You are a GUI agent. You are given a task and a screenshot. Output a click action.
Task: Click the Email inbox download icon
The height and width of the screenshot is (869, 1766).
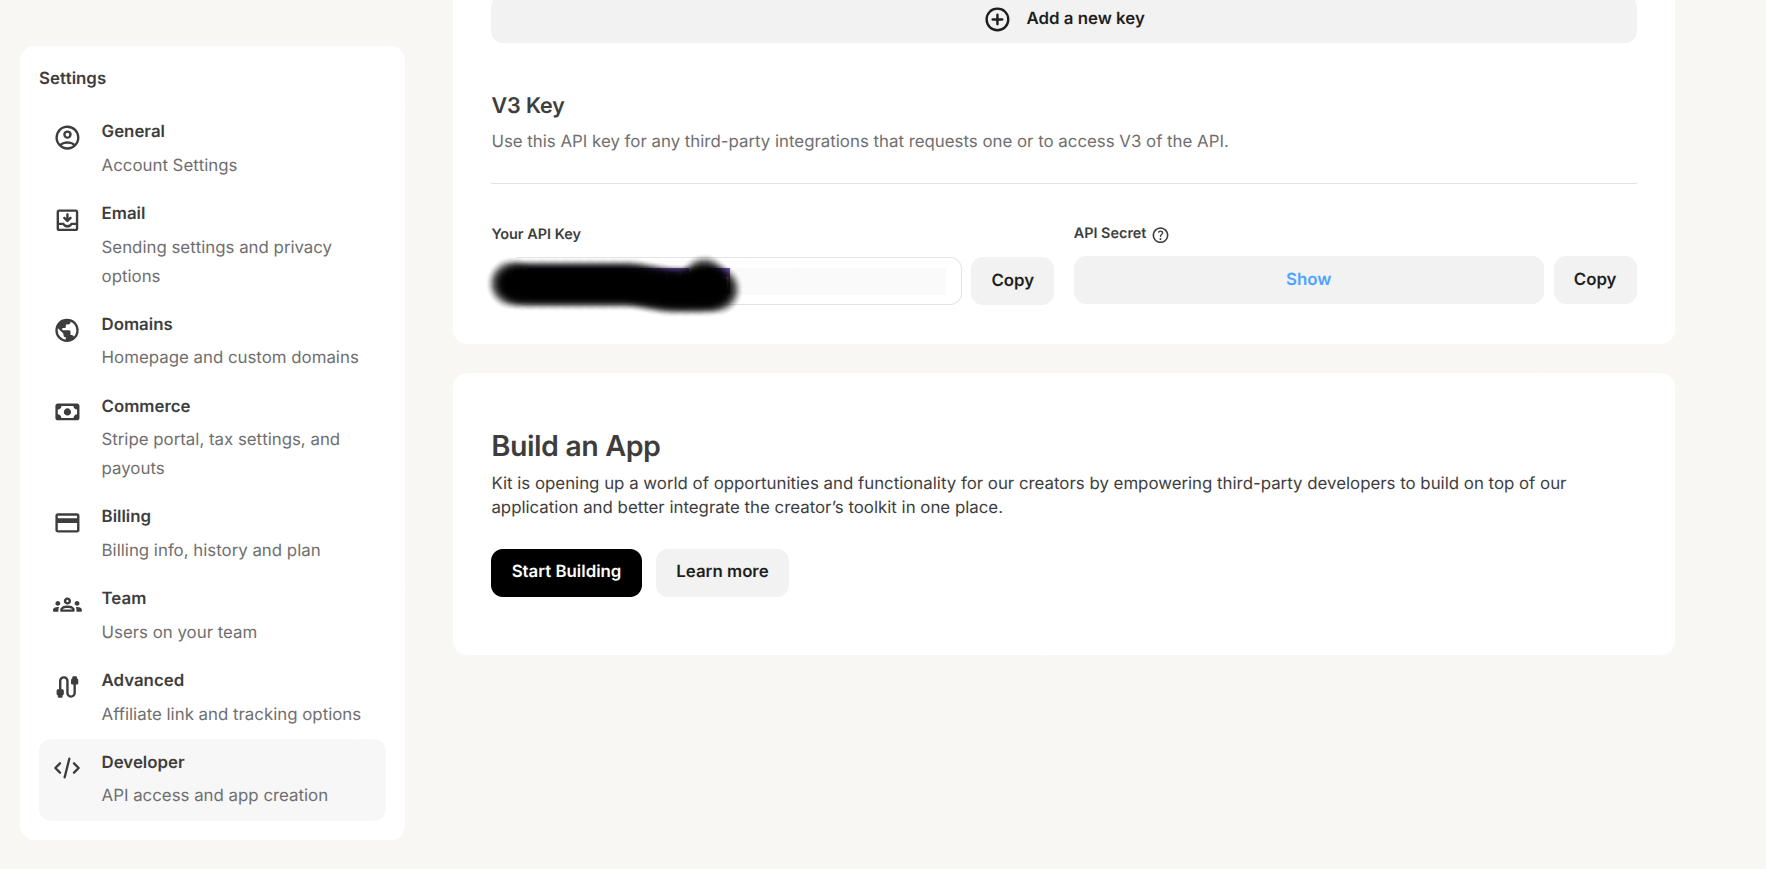[67, 220]
